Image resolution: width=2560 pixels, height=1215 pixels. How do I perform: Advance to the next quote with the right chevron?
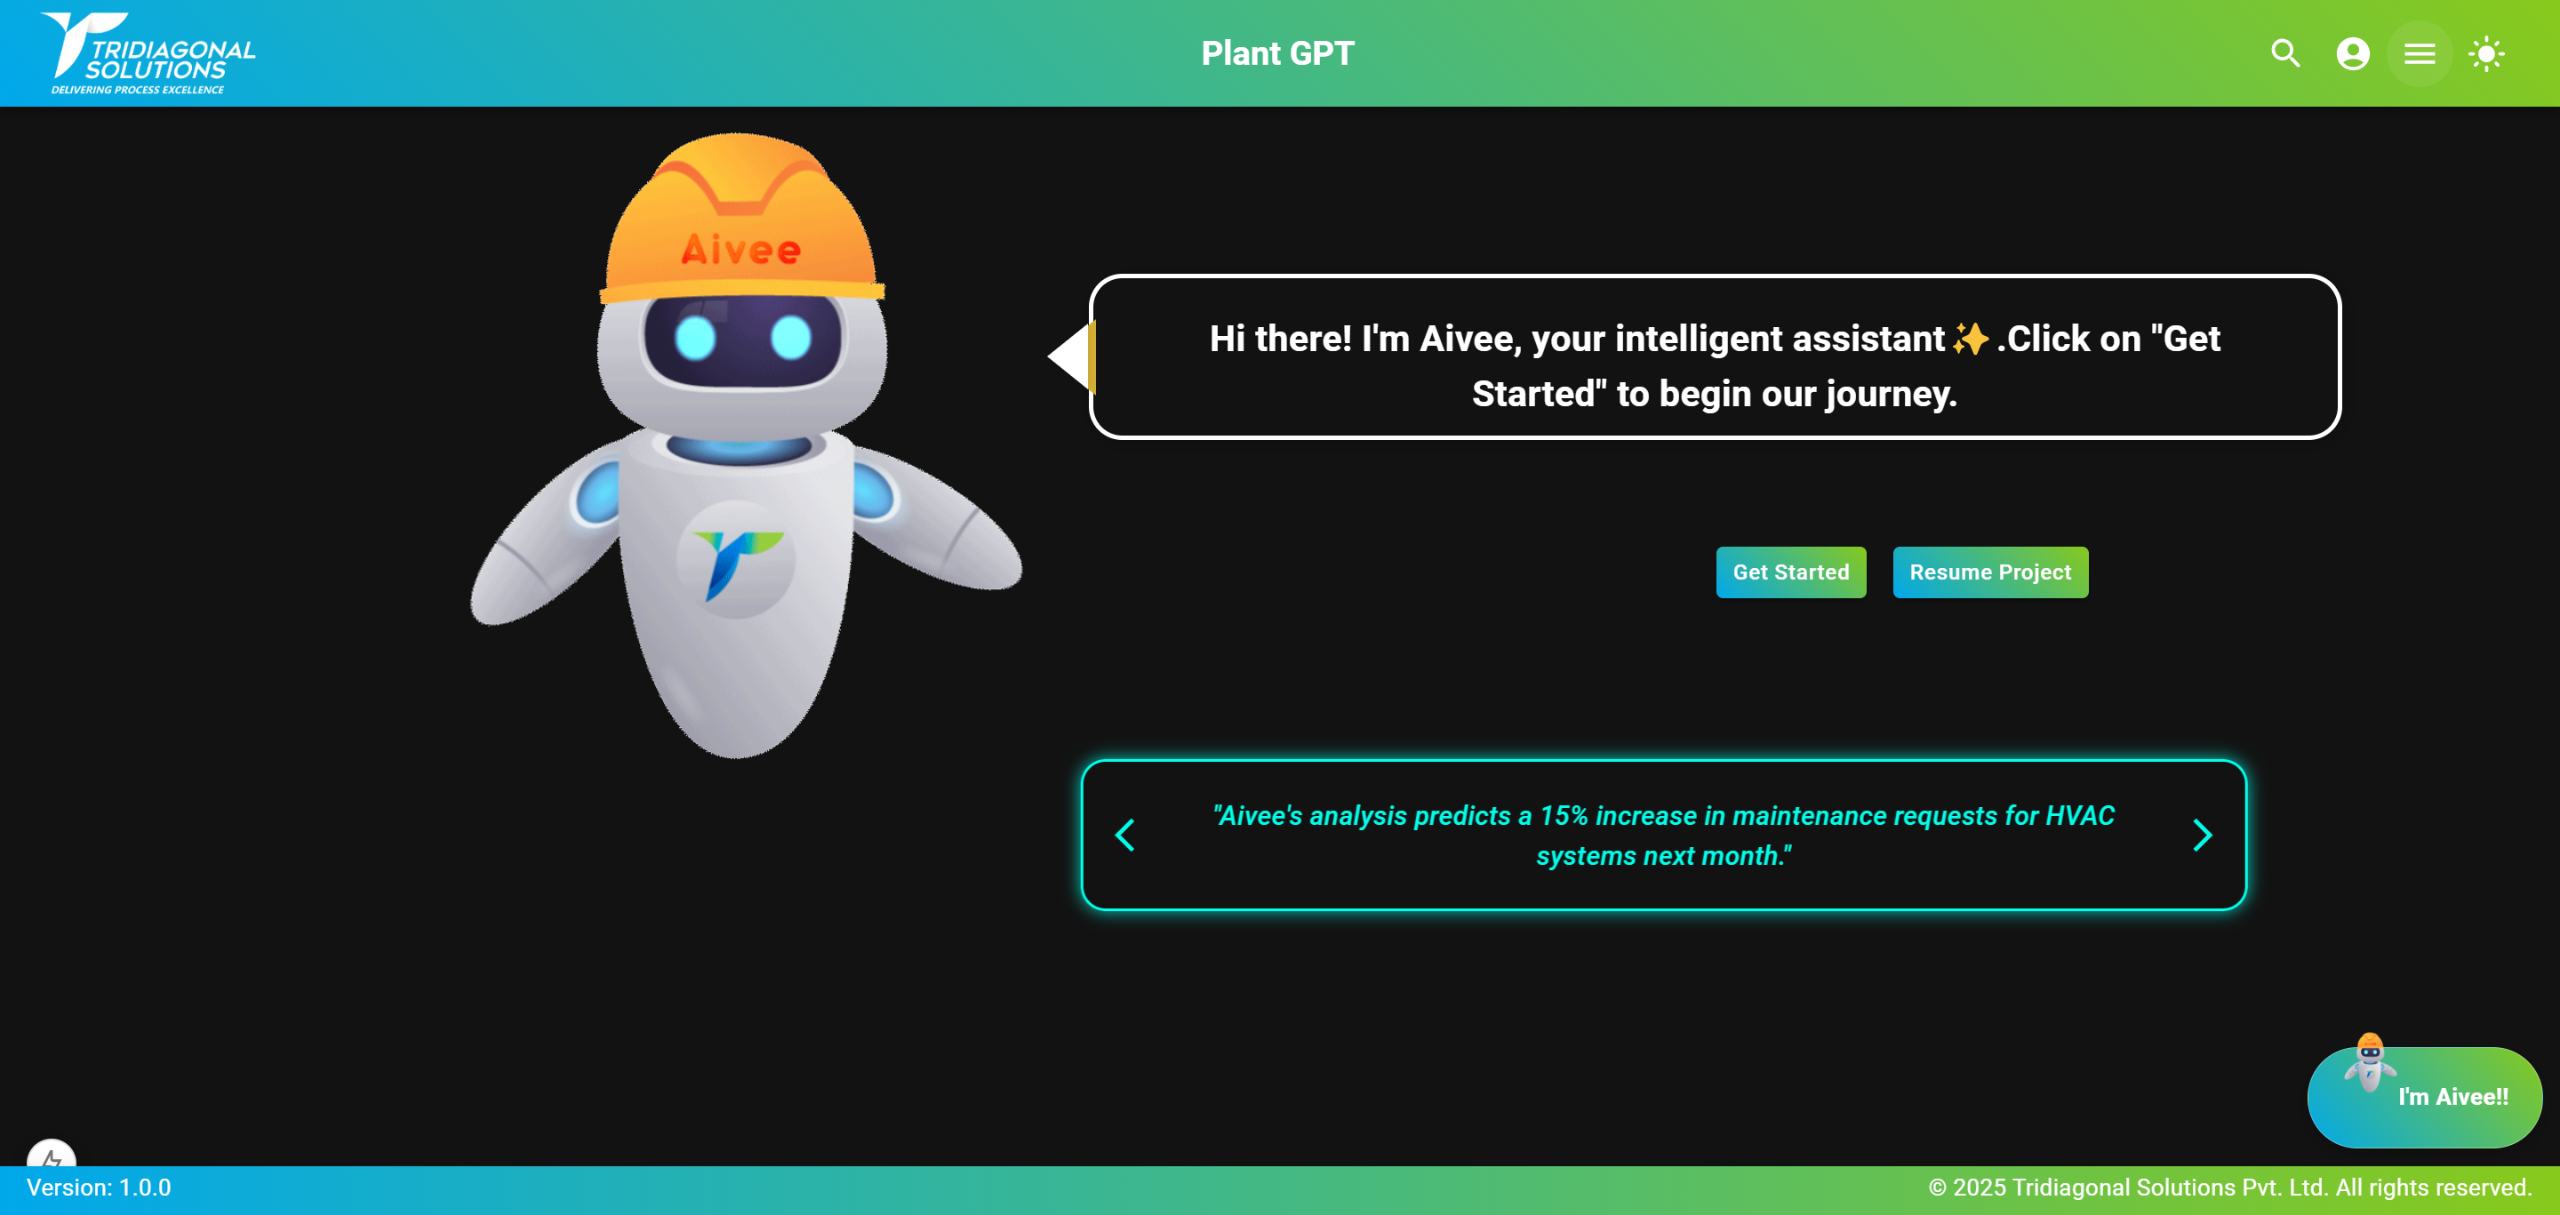pos(2202,835)
